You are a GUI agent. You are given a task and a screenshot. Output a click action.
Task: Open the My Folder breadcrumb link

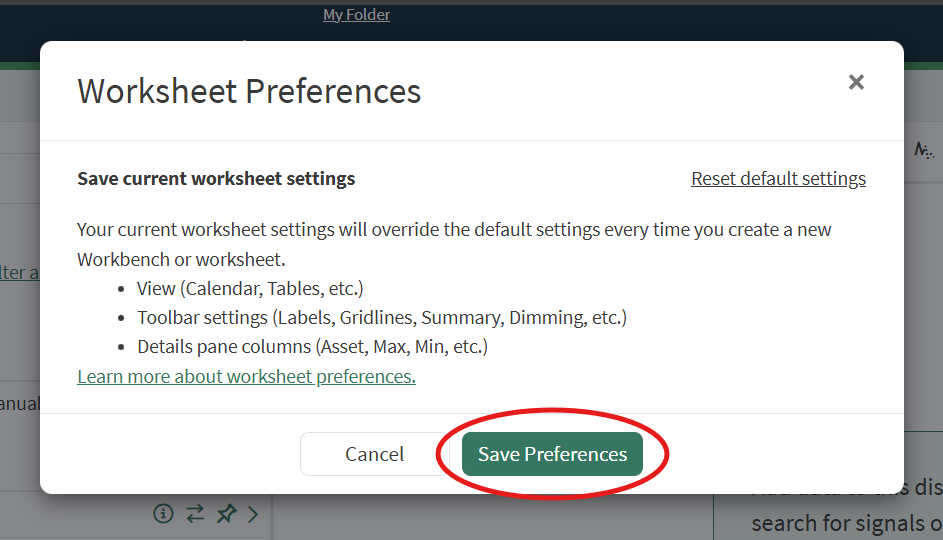(x=356, y=15)
